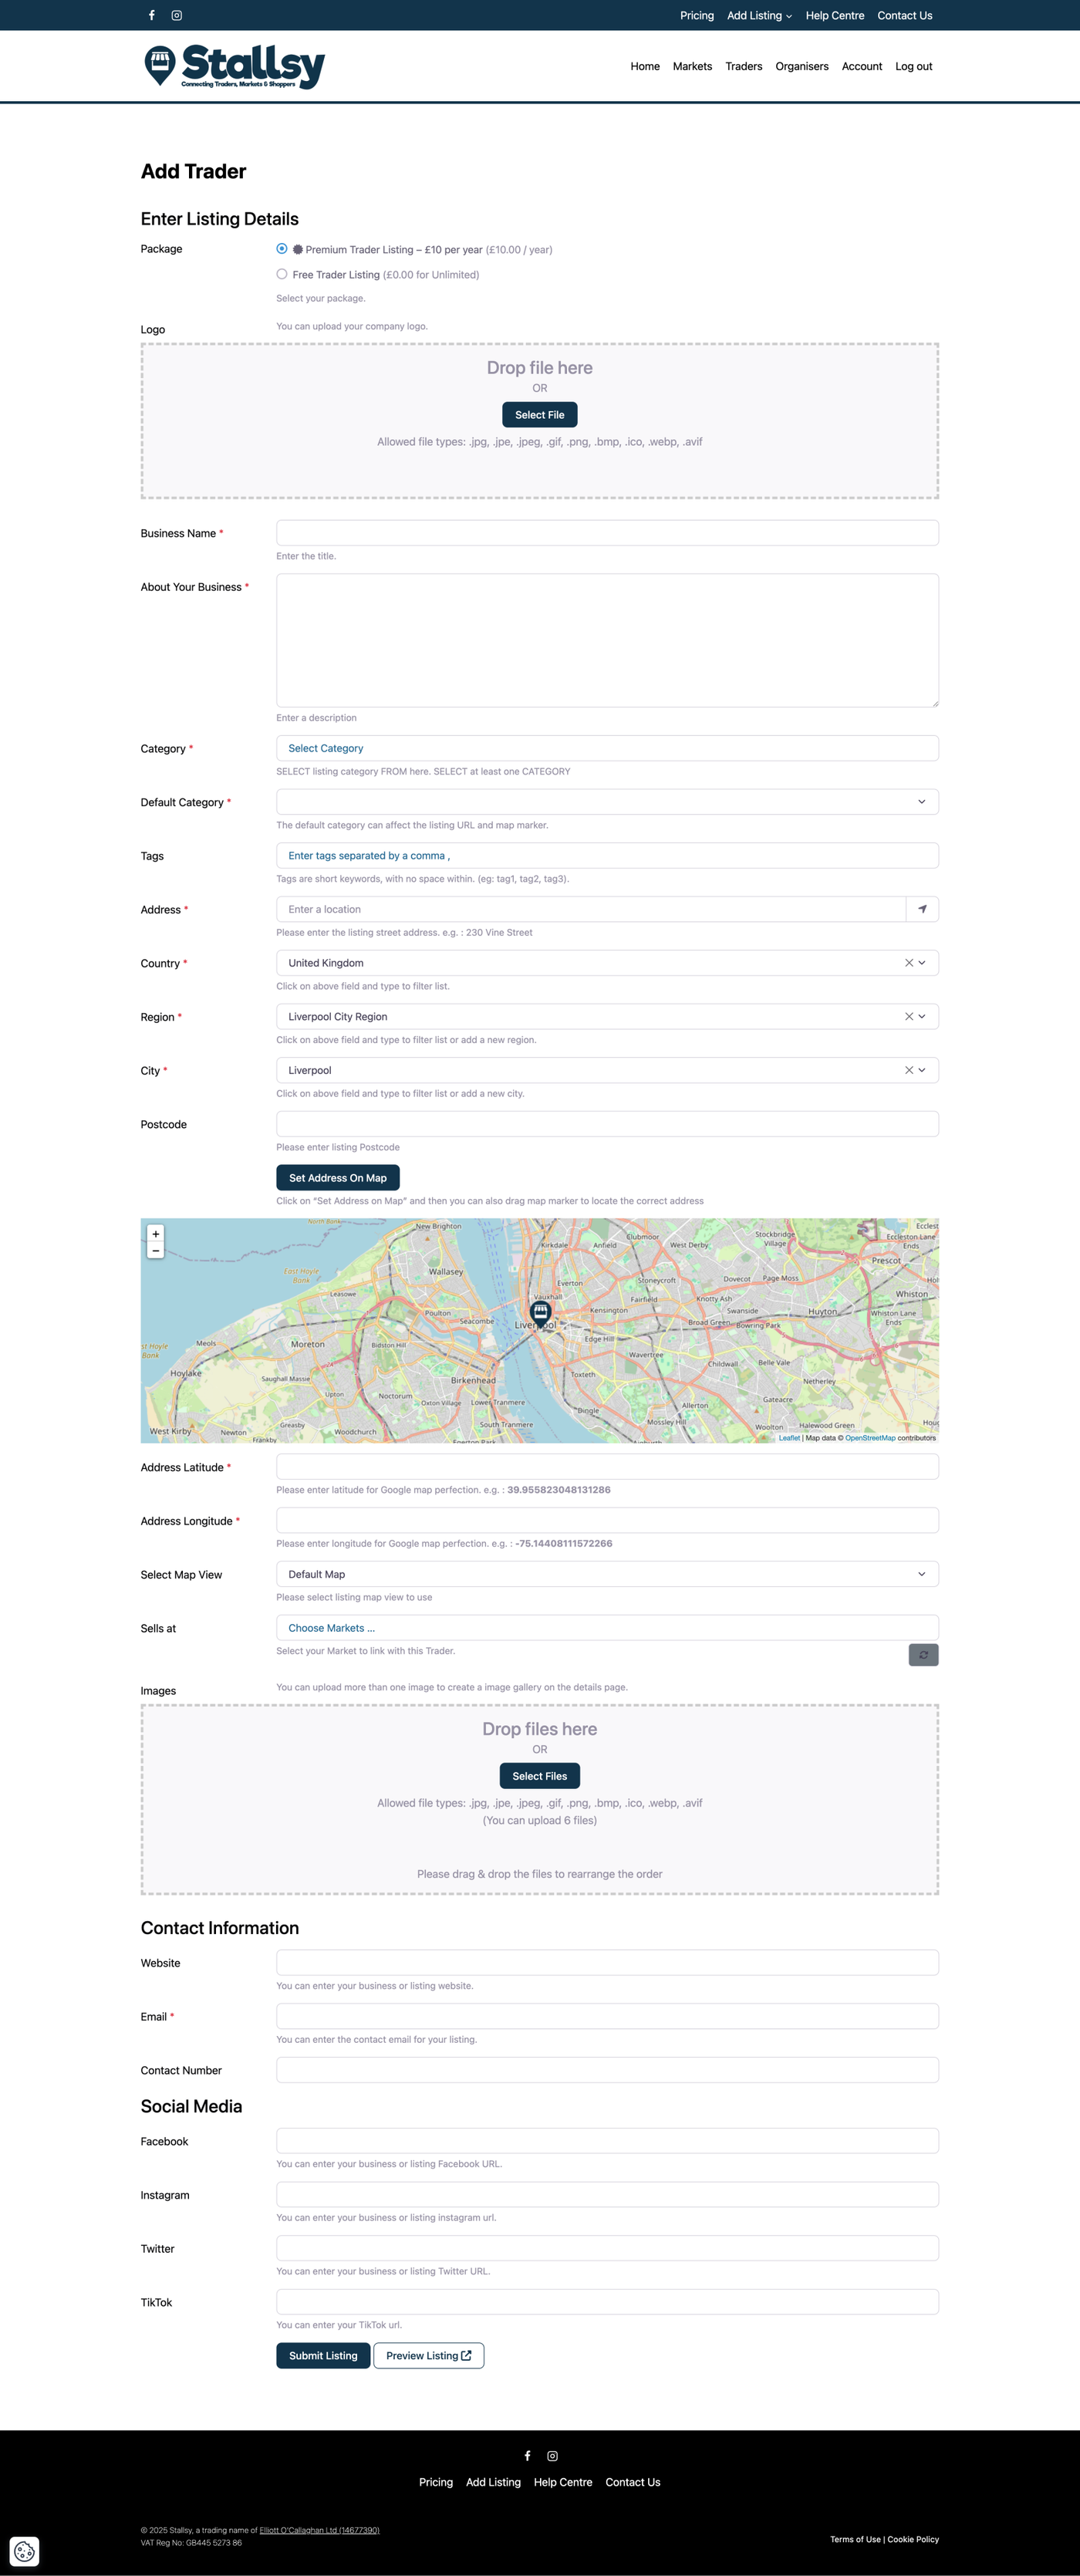This screenshot has width=1080, height=2576.
Task: Zoom out on the map
Action: click(155, 1251)
